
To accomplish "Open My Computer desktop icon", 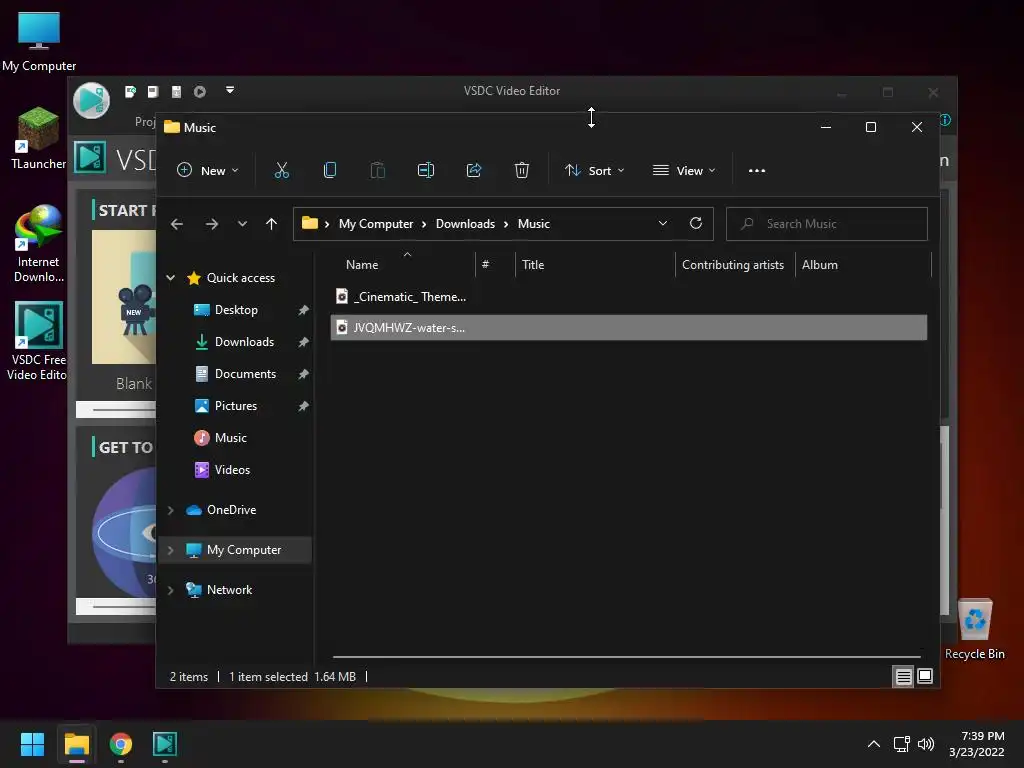I will [x=39, y=42].
